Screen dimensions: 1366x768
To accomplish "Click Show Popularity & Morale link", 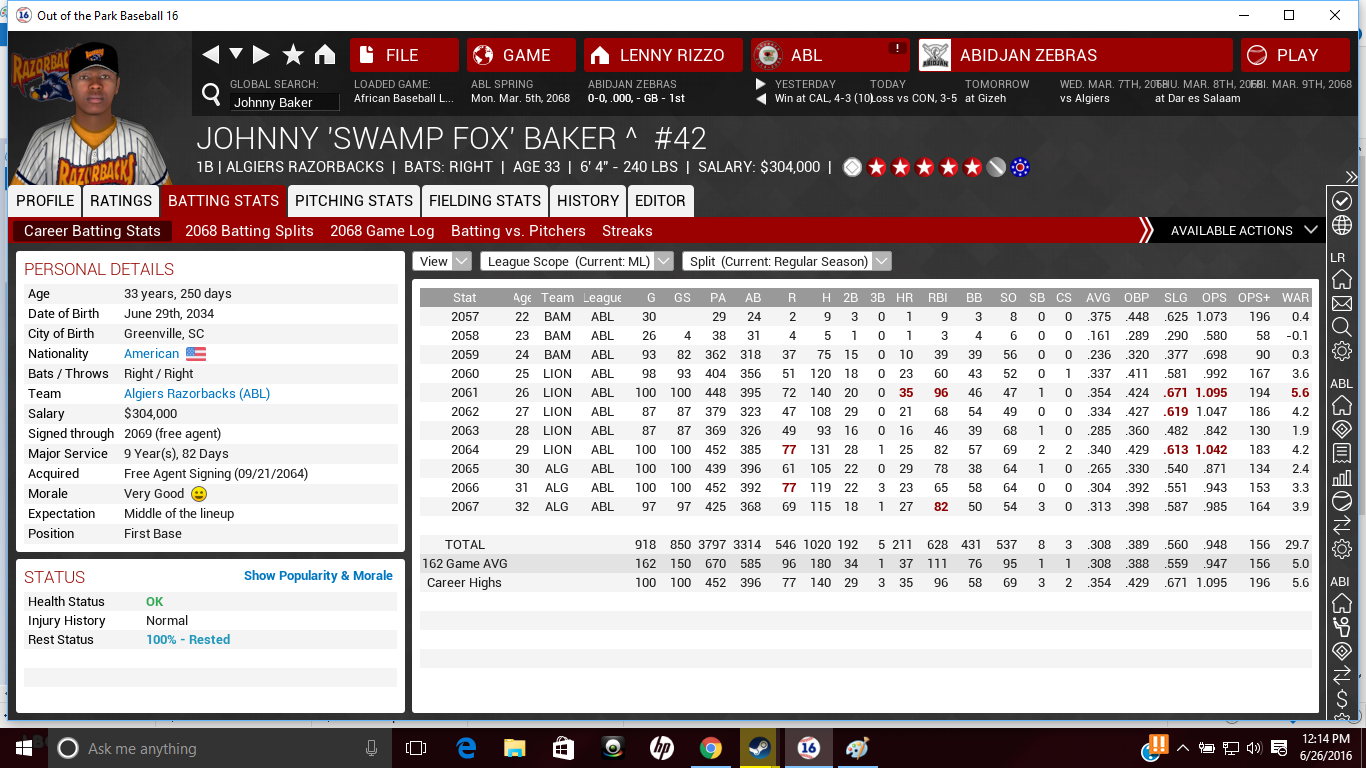I will pyautogui.click(x=318, y=576).
